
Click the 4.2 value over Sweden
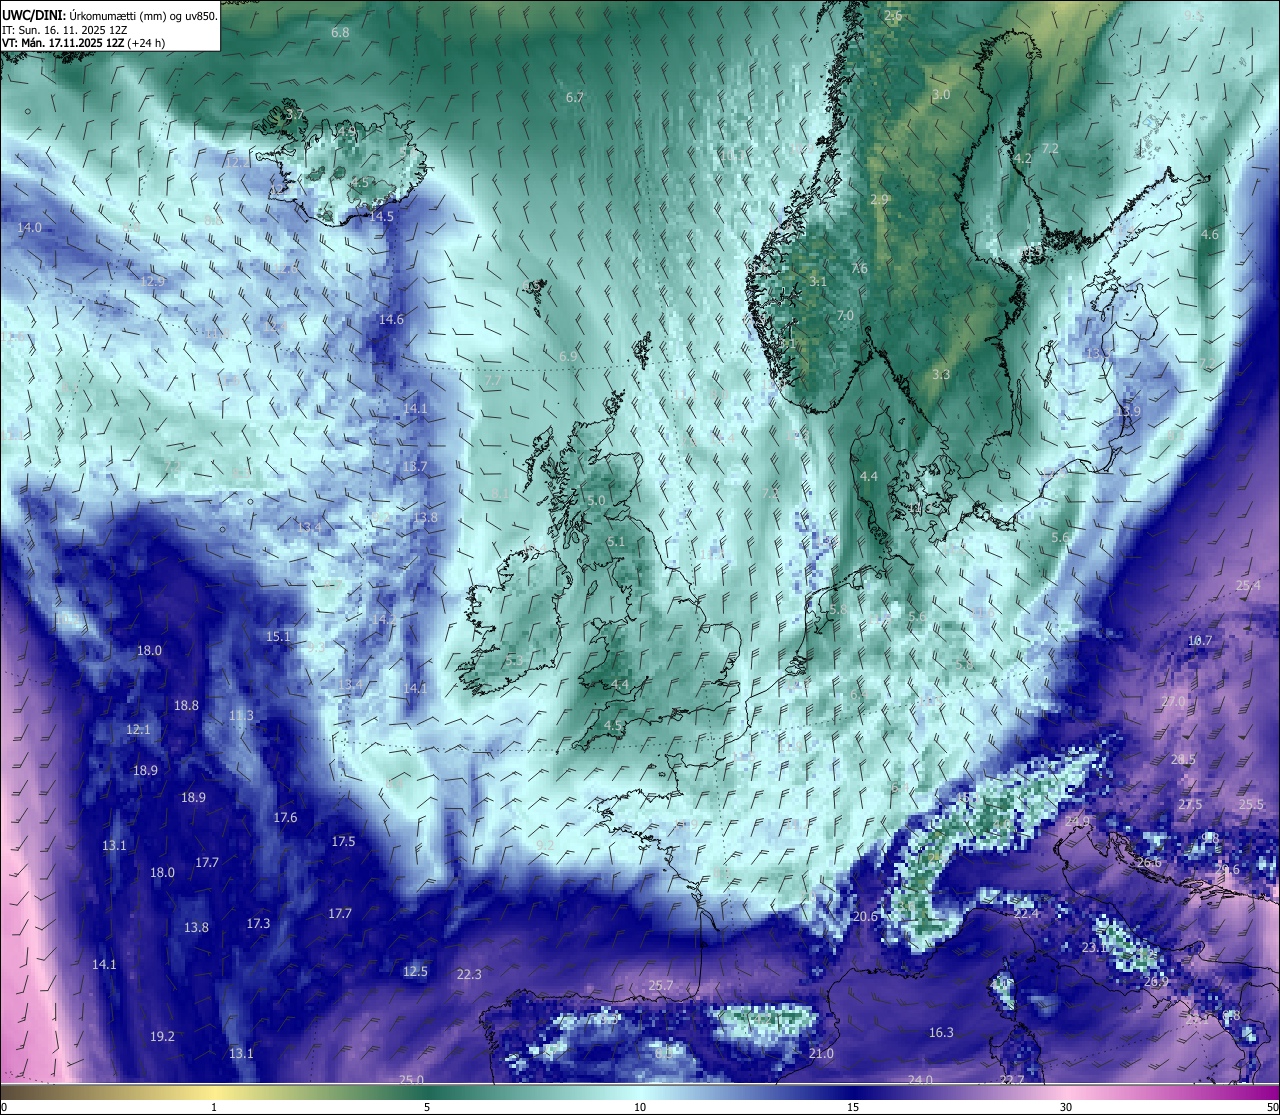(1022, 159)
